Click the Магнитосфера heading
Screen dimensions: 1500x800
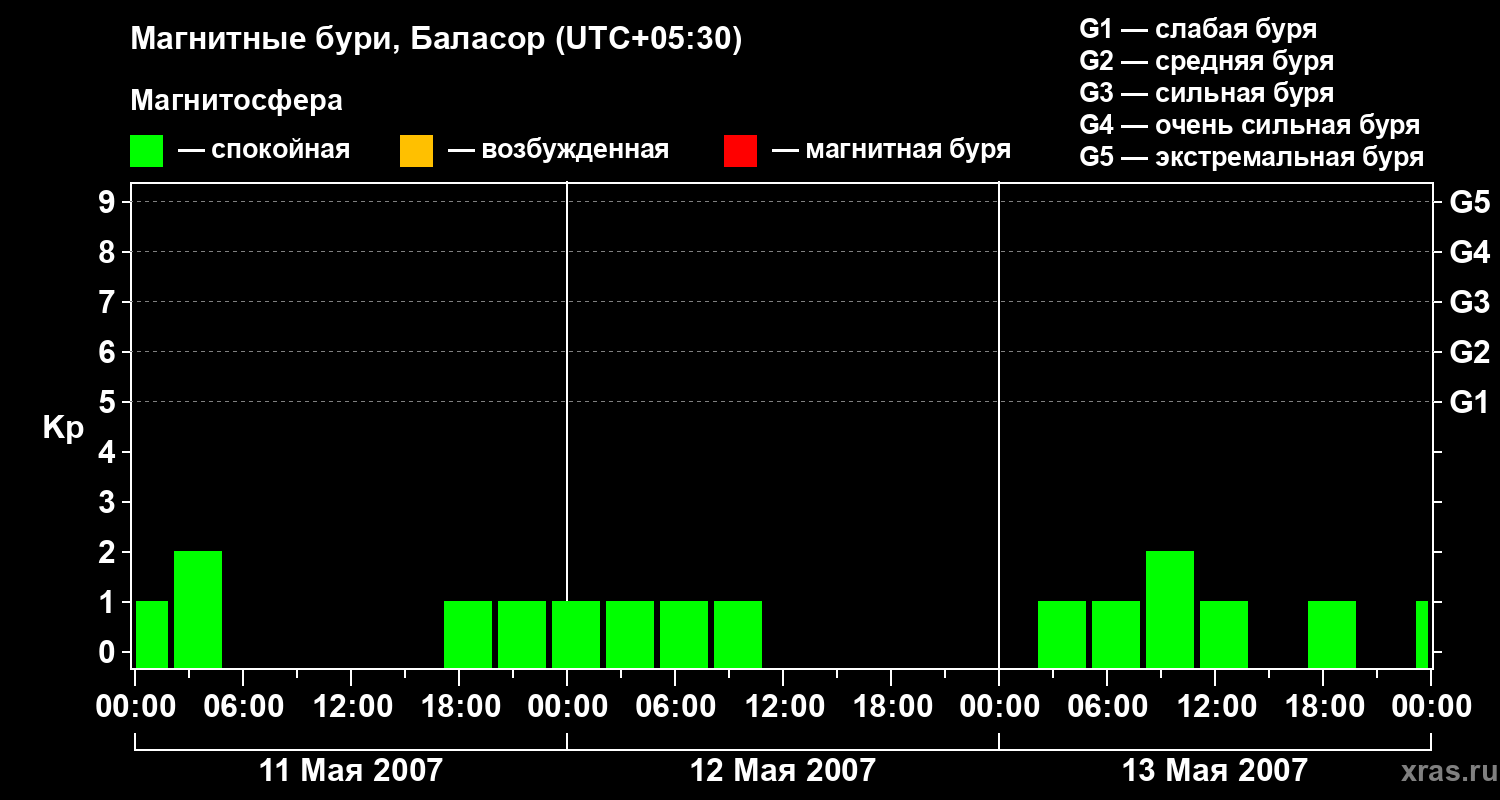pyautogui.click(x=236, y=101)
